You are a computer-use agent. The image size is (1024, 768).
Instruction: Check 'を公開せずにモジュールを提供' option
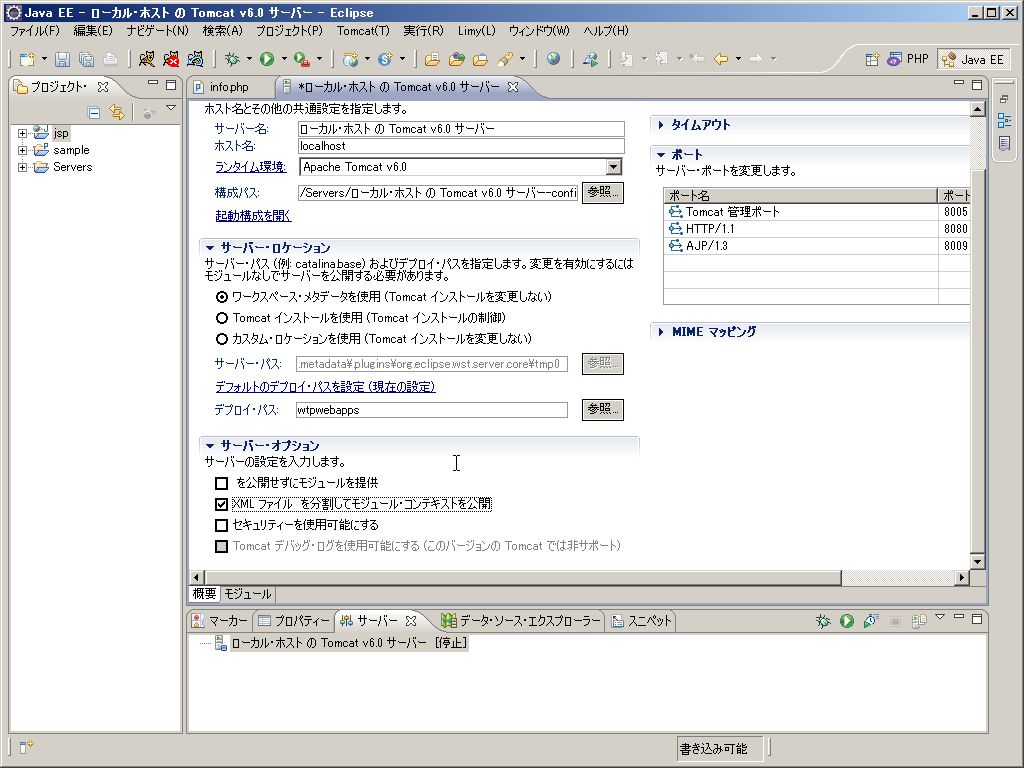click(x=221, y=483)
